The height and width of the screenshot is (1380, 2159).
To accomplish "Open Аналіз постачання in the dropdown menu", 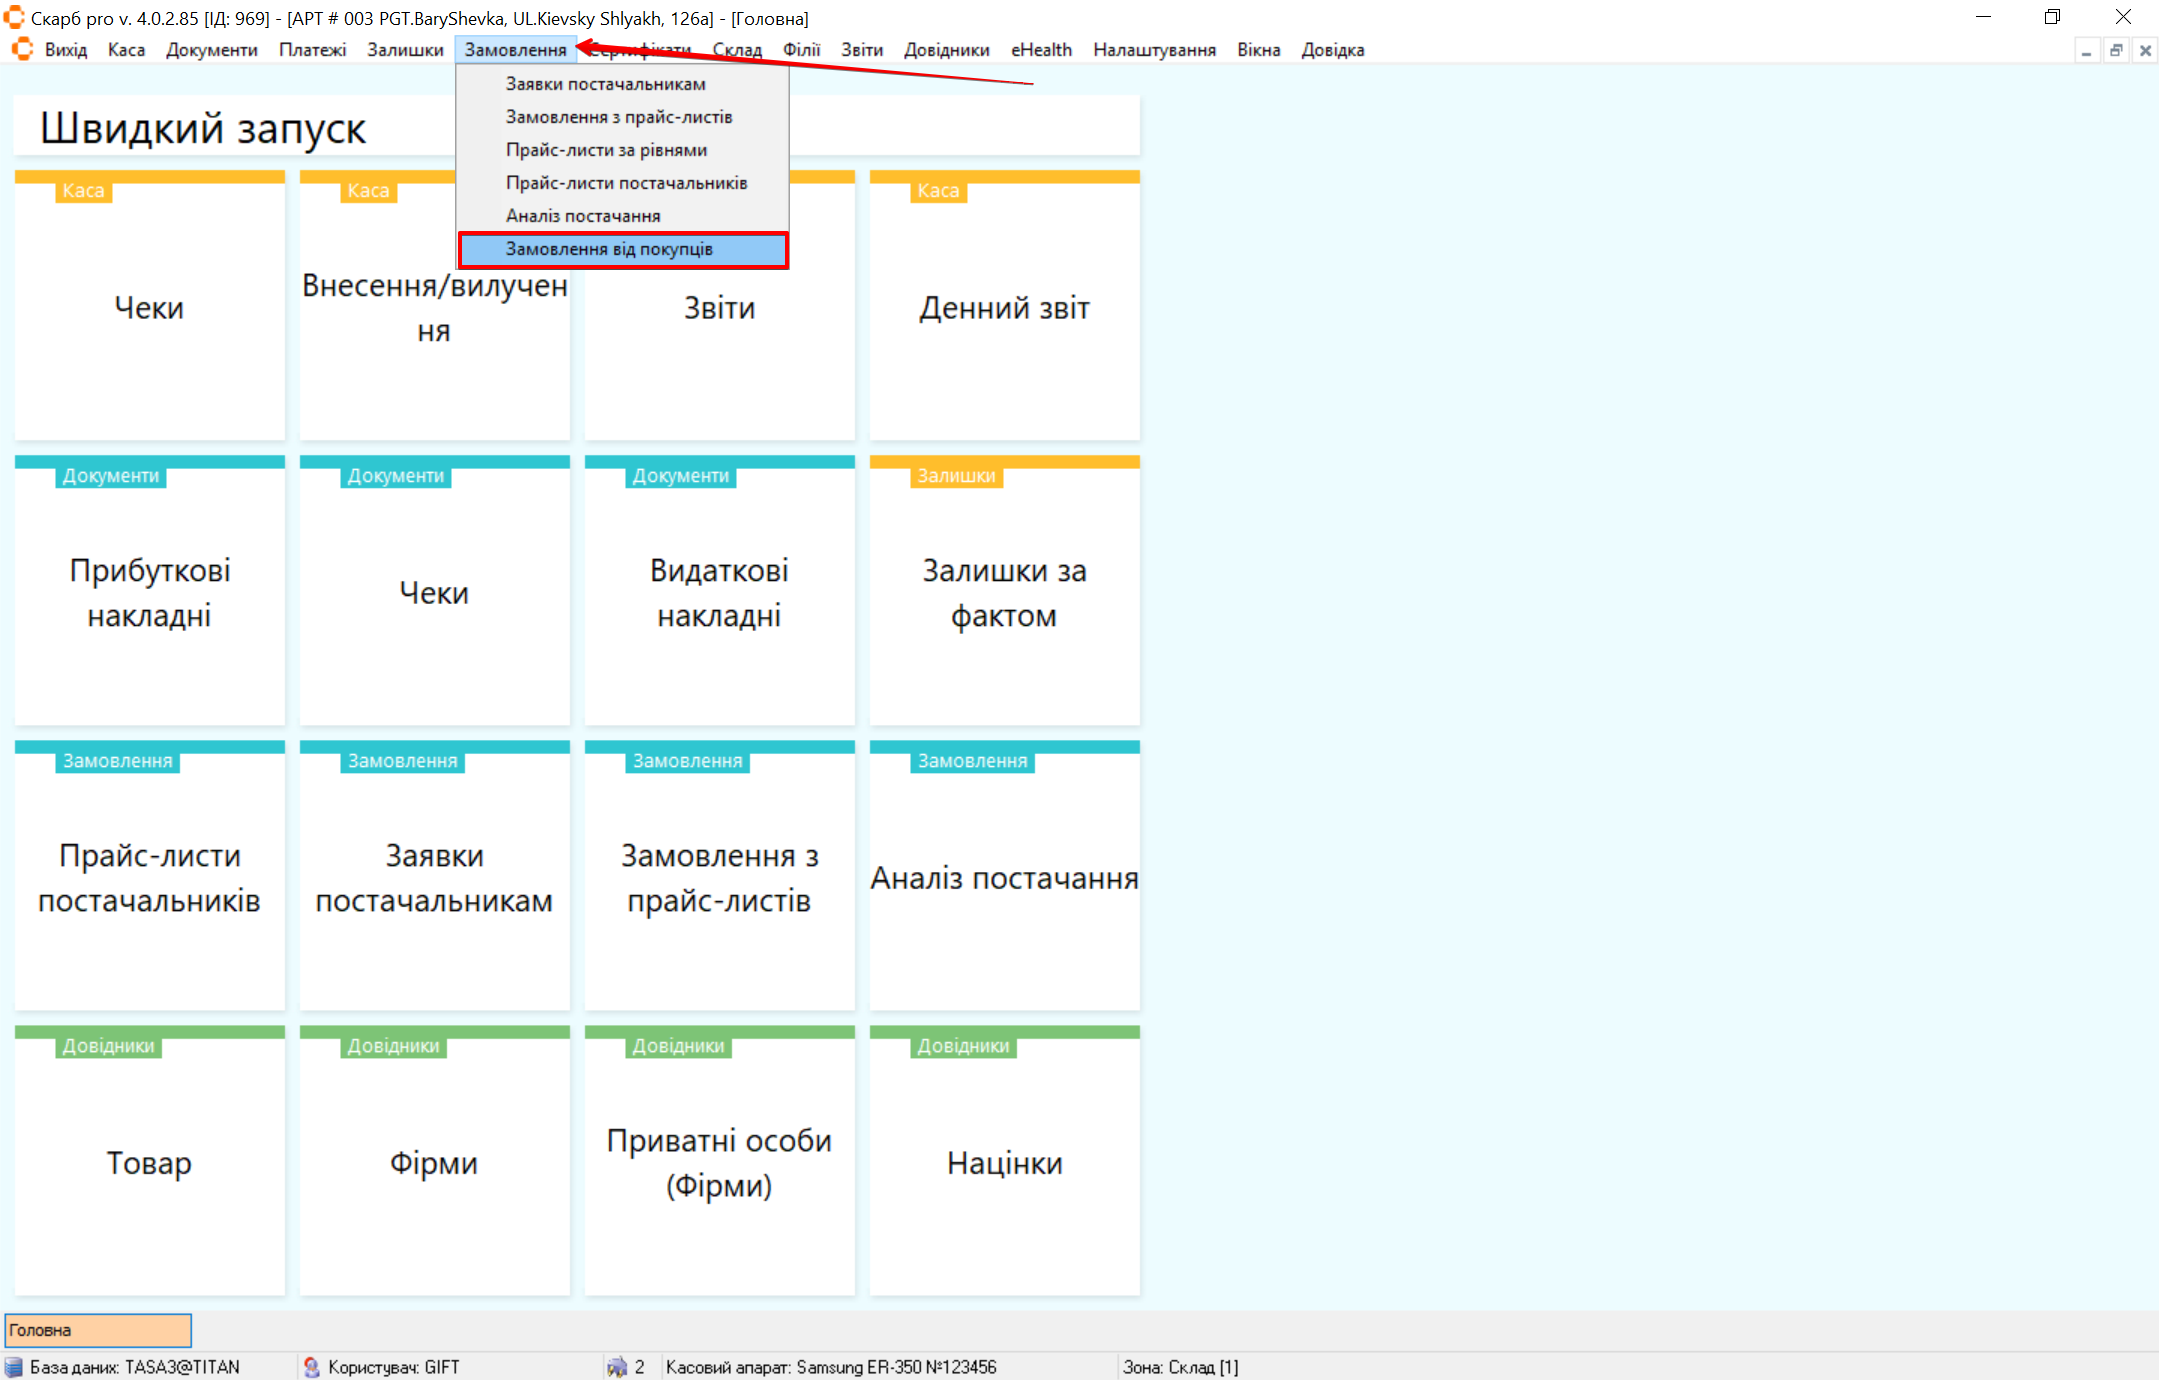I will coord(583,216).
